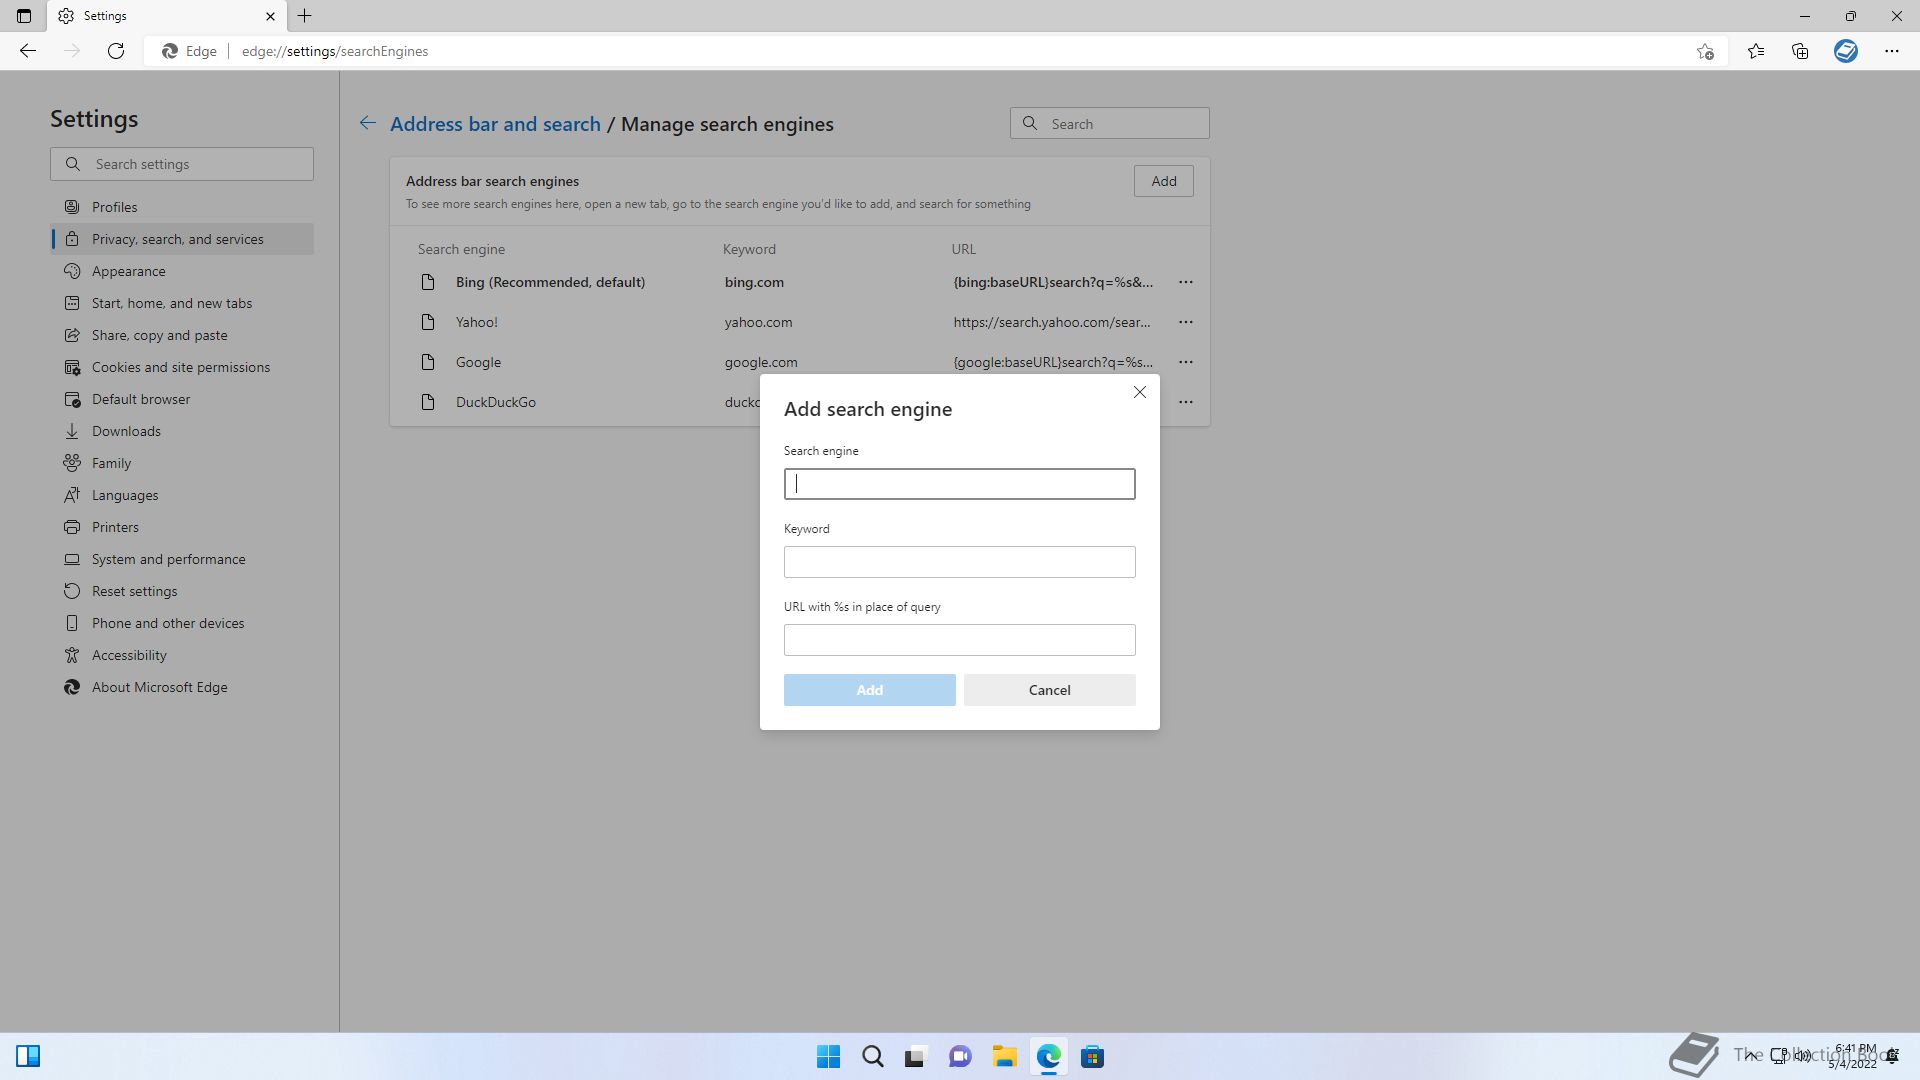The width and height of the screenshot is (1920, 1080).
Task: Open Collections from the toolbar
Action: coord(1800,51)
